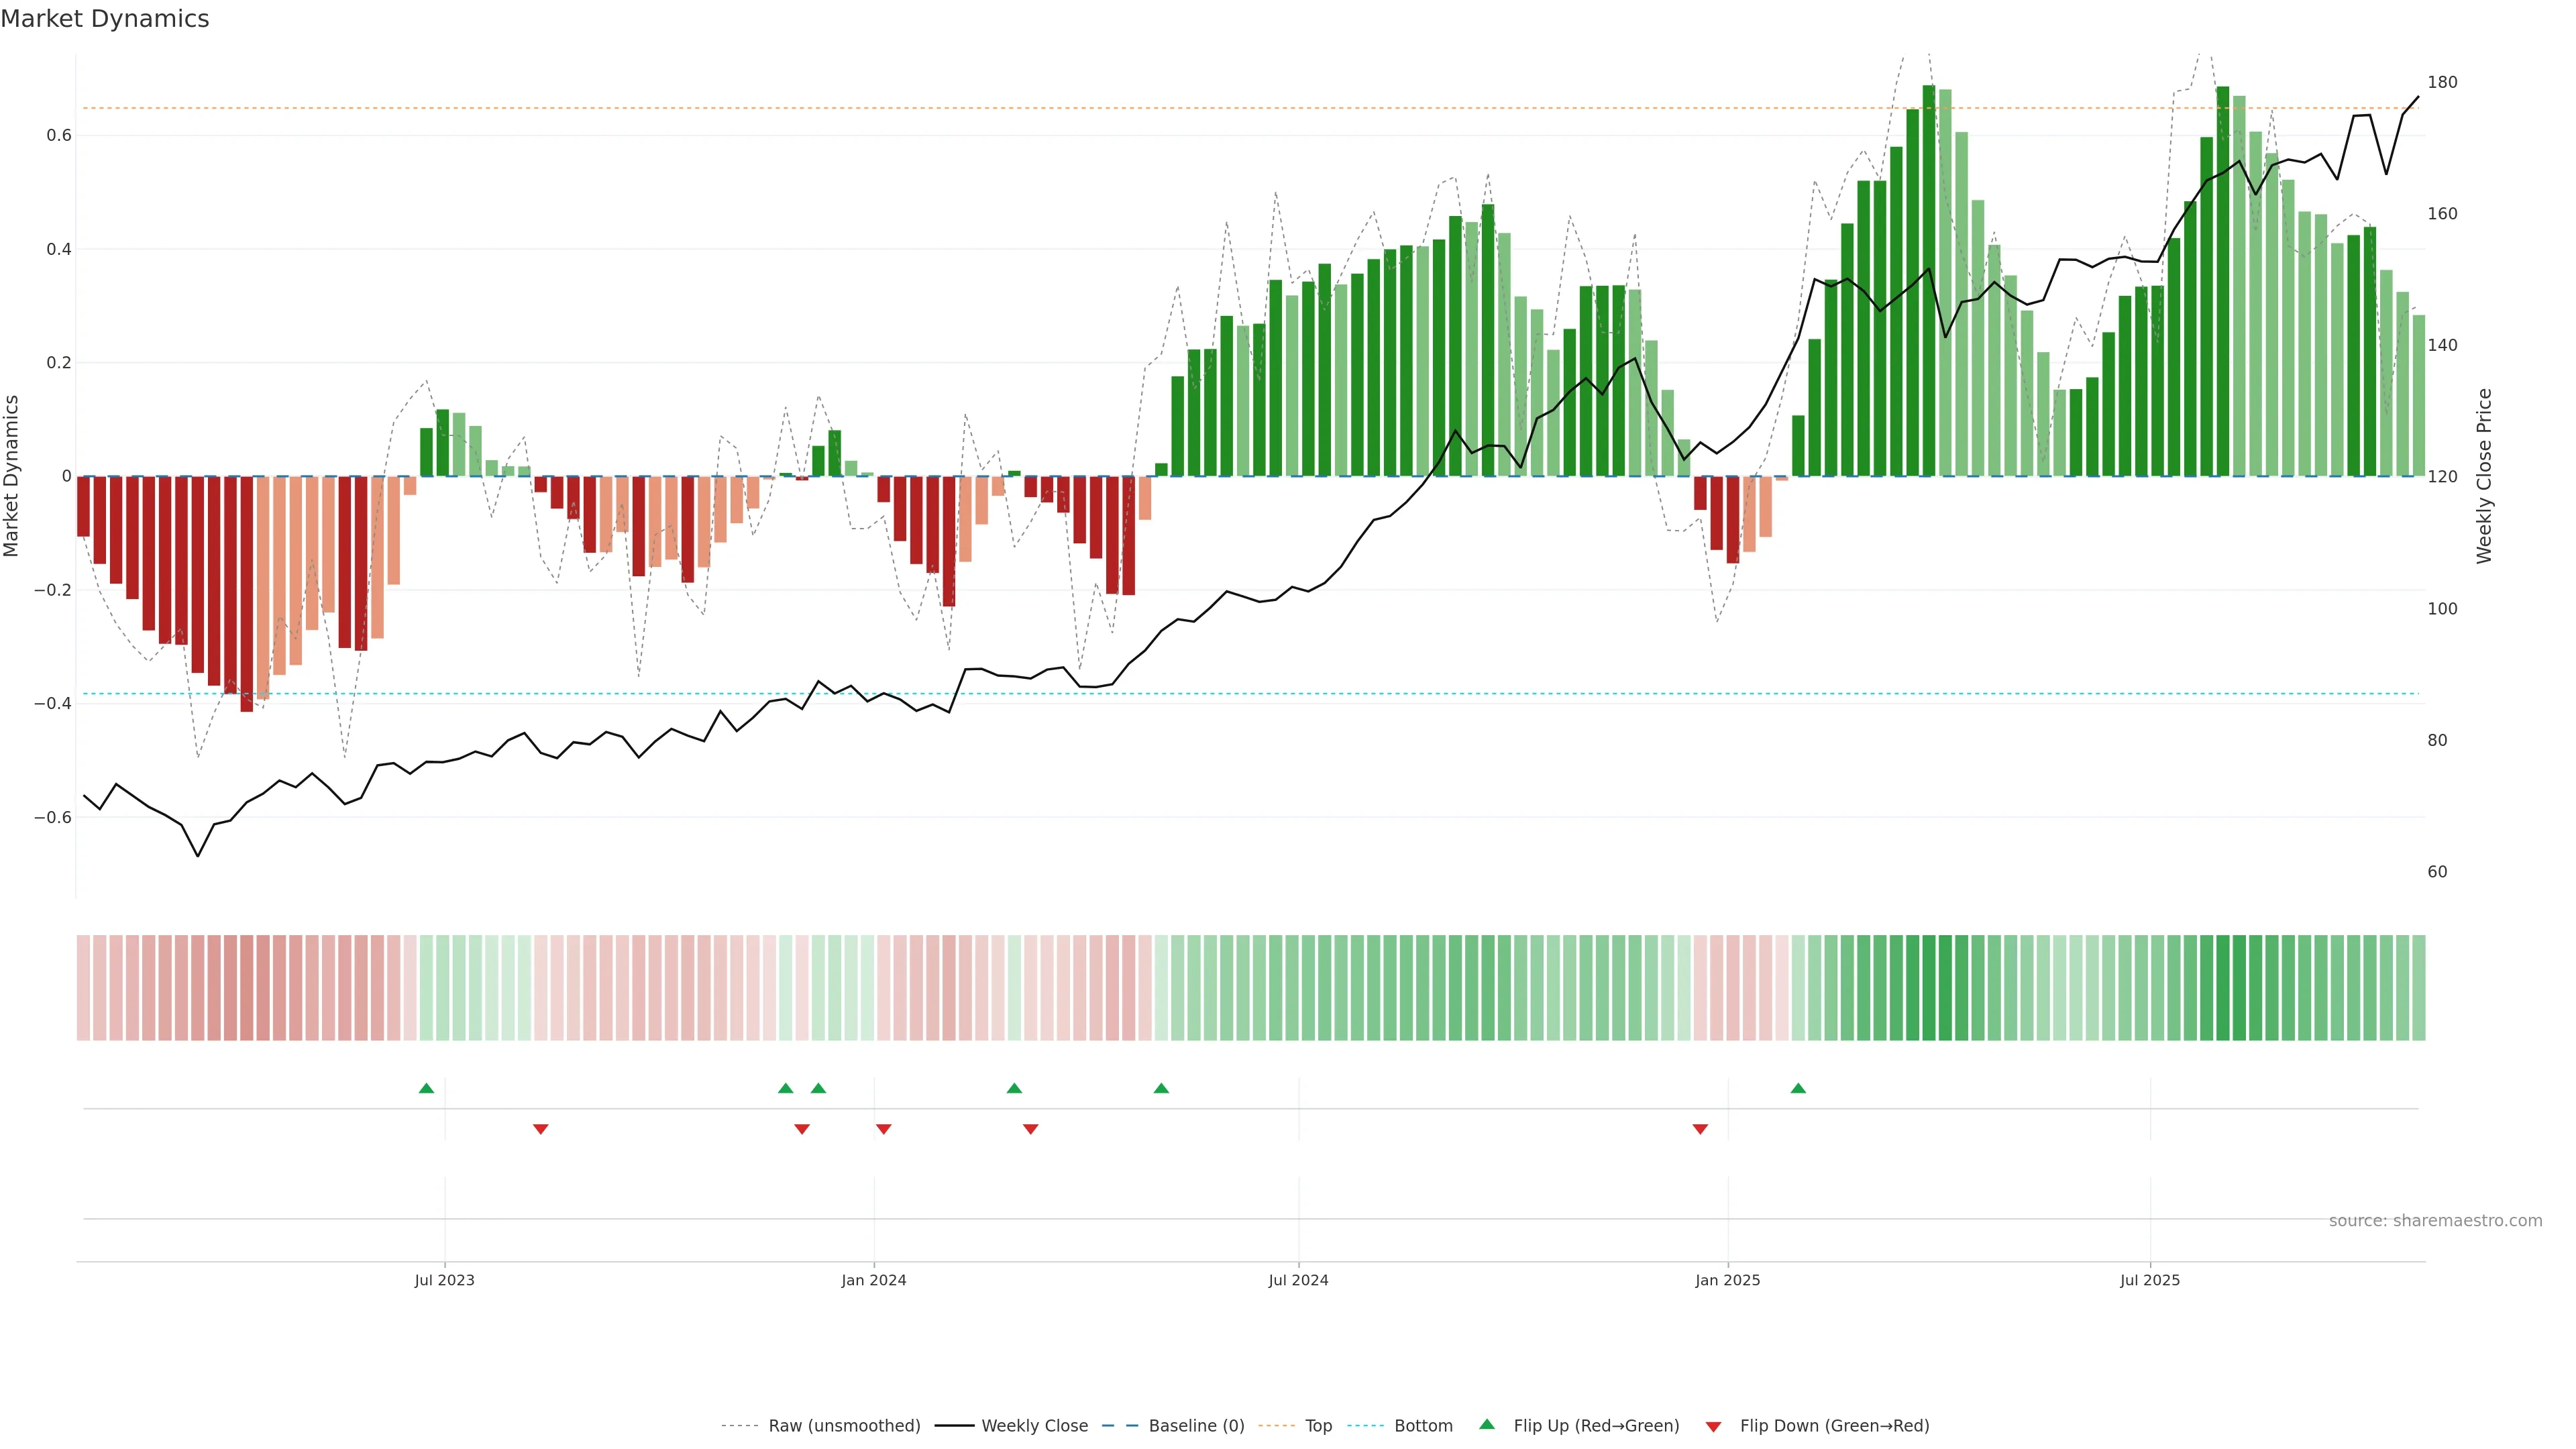Click the Weekly Close Price axis title
The height and width of the screenshot is (1449, 2576).
click(2484, 476)
